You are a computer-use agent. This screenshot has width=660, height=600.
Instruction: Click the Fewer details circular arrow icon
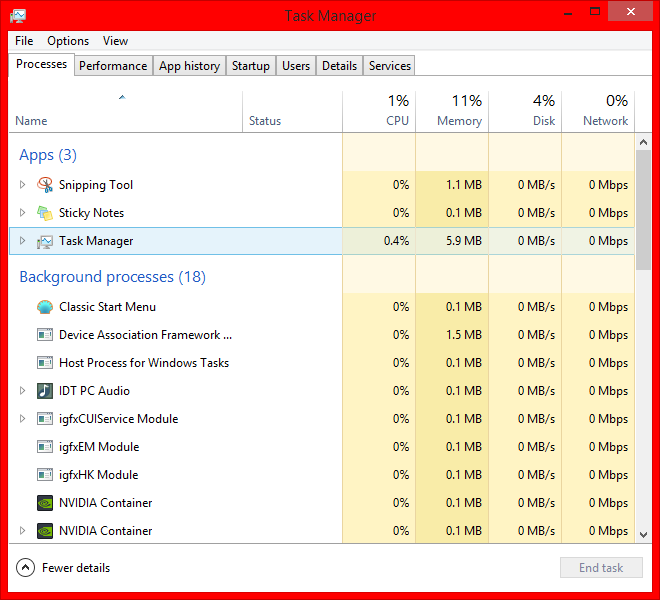click(x=25, y=568)
